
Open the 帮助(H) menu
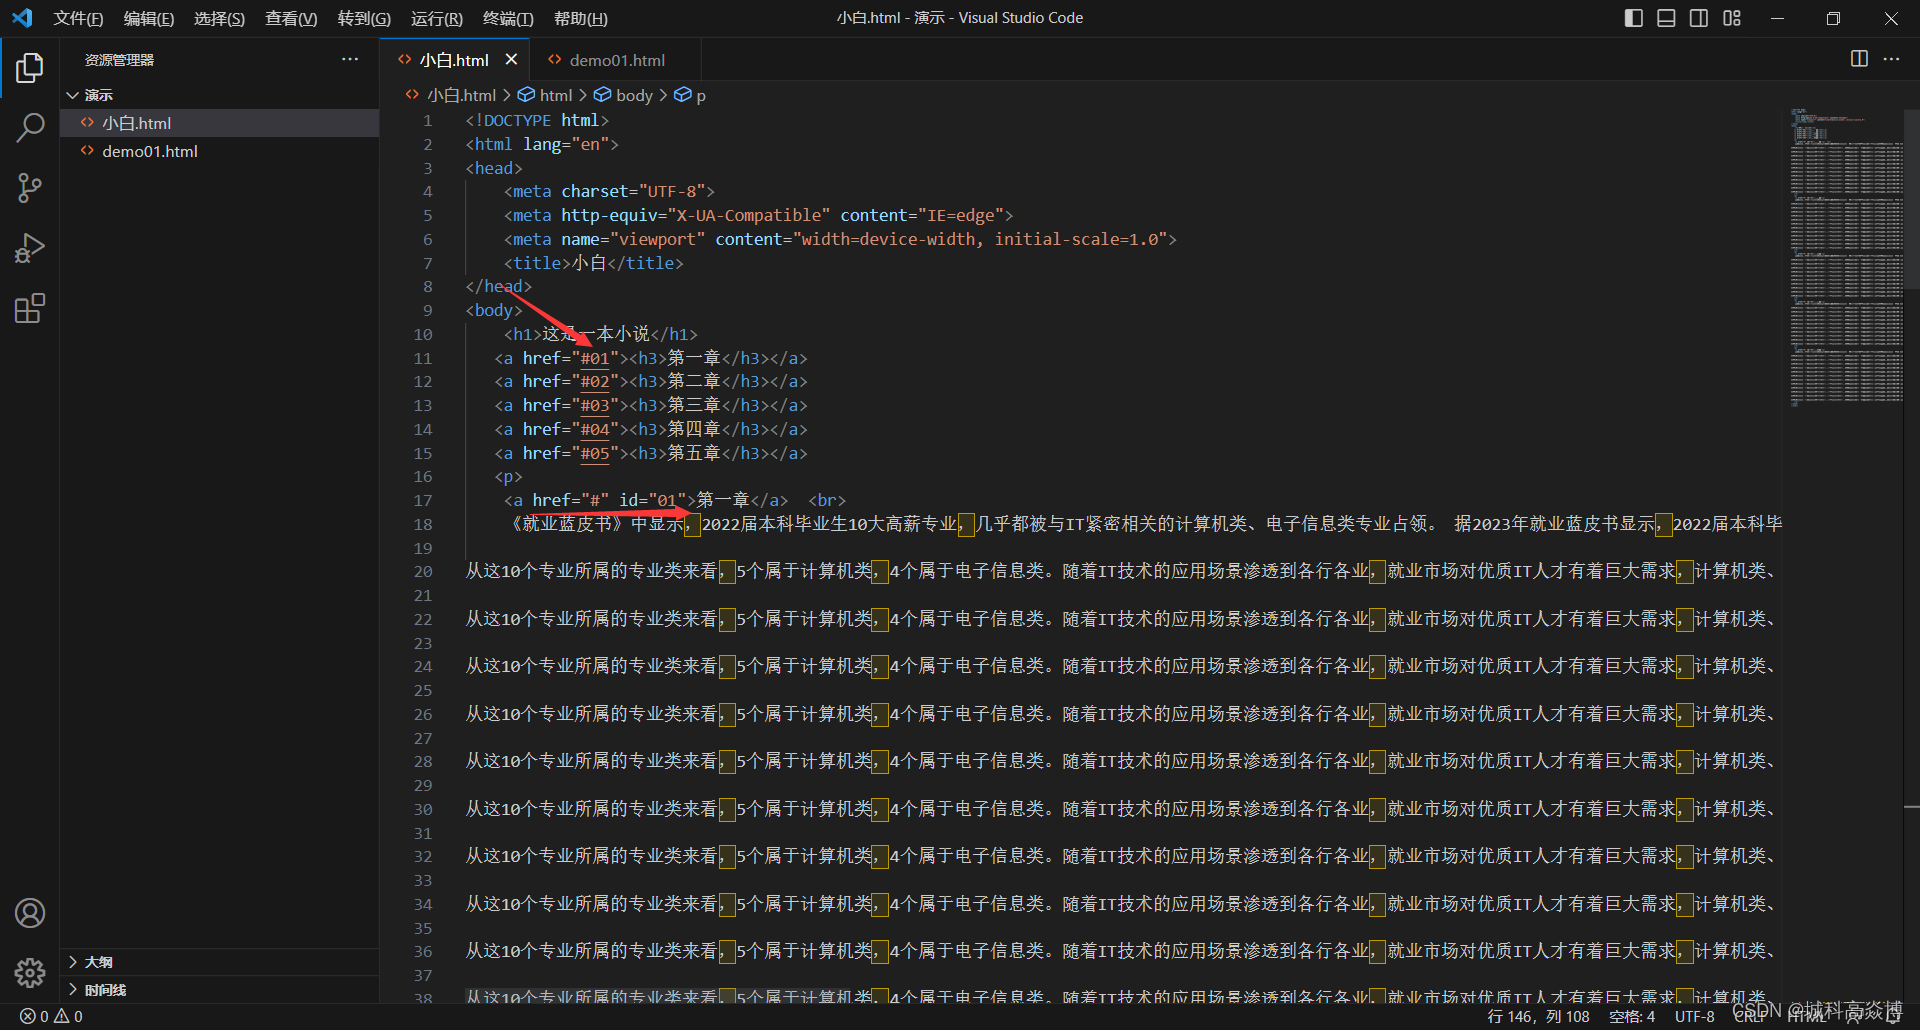pyautogui.click(x=580, y=18)
